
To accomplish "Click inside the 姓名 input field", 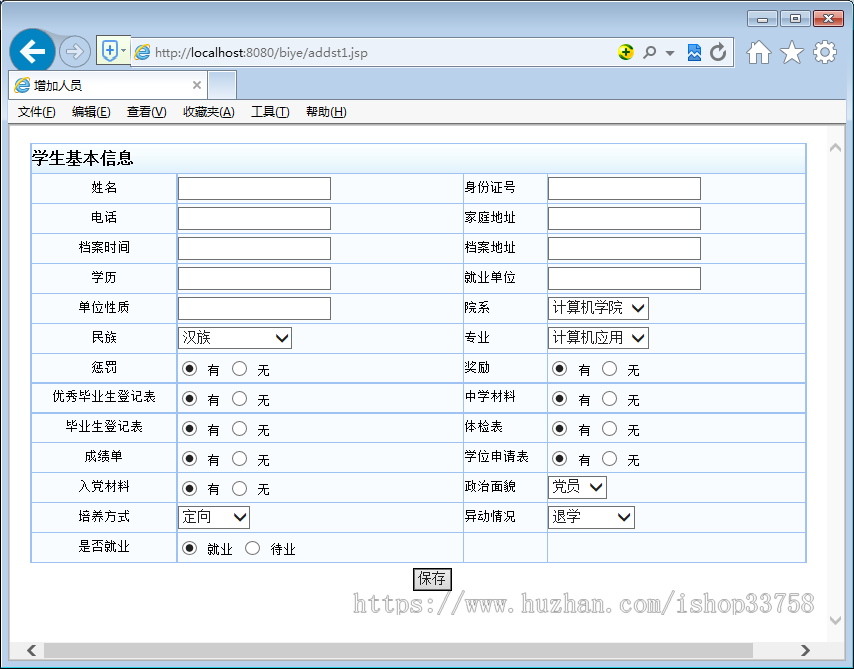I will click(x=253, y=188).
